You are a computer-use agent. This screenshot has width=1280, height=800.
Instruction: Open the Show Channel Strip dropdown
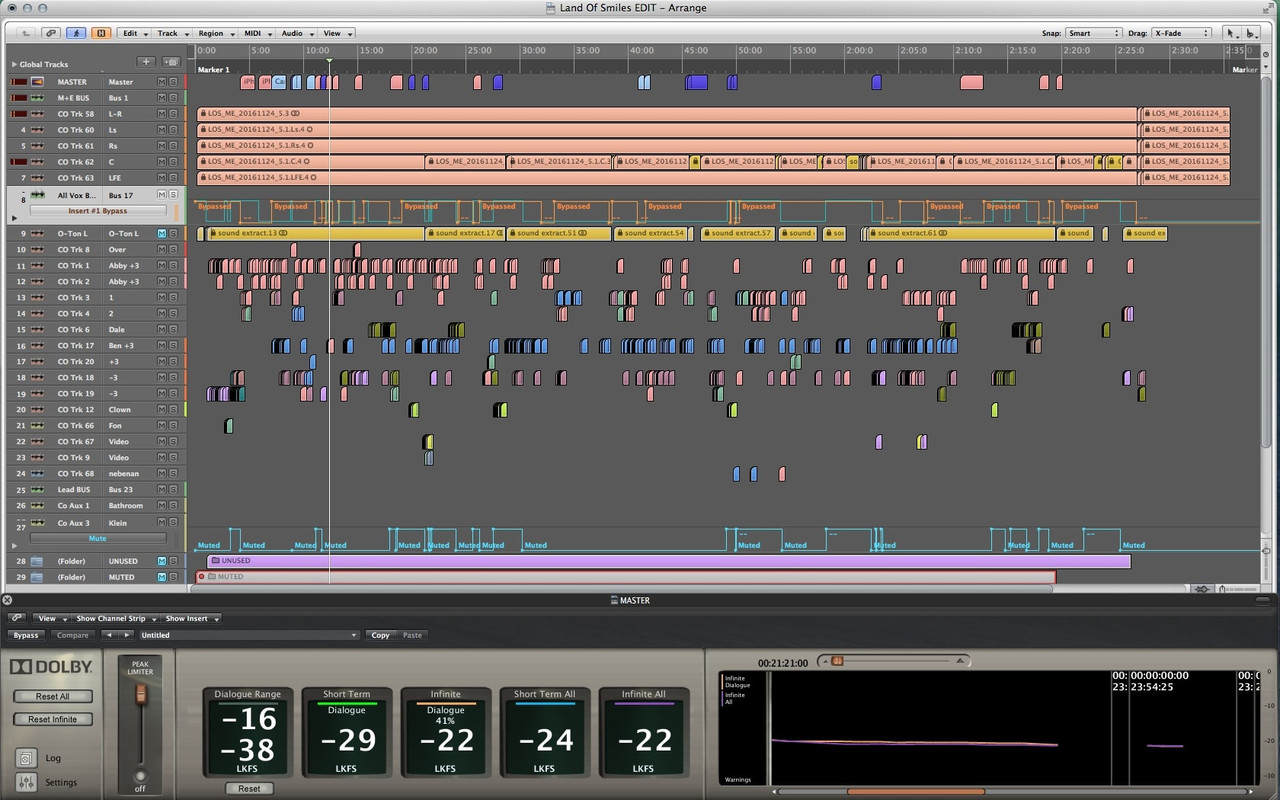point(115,618)
